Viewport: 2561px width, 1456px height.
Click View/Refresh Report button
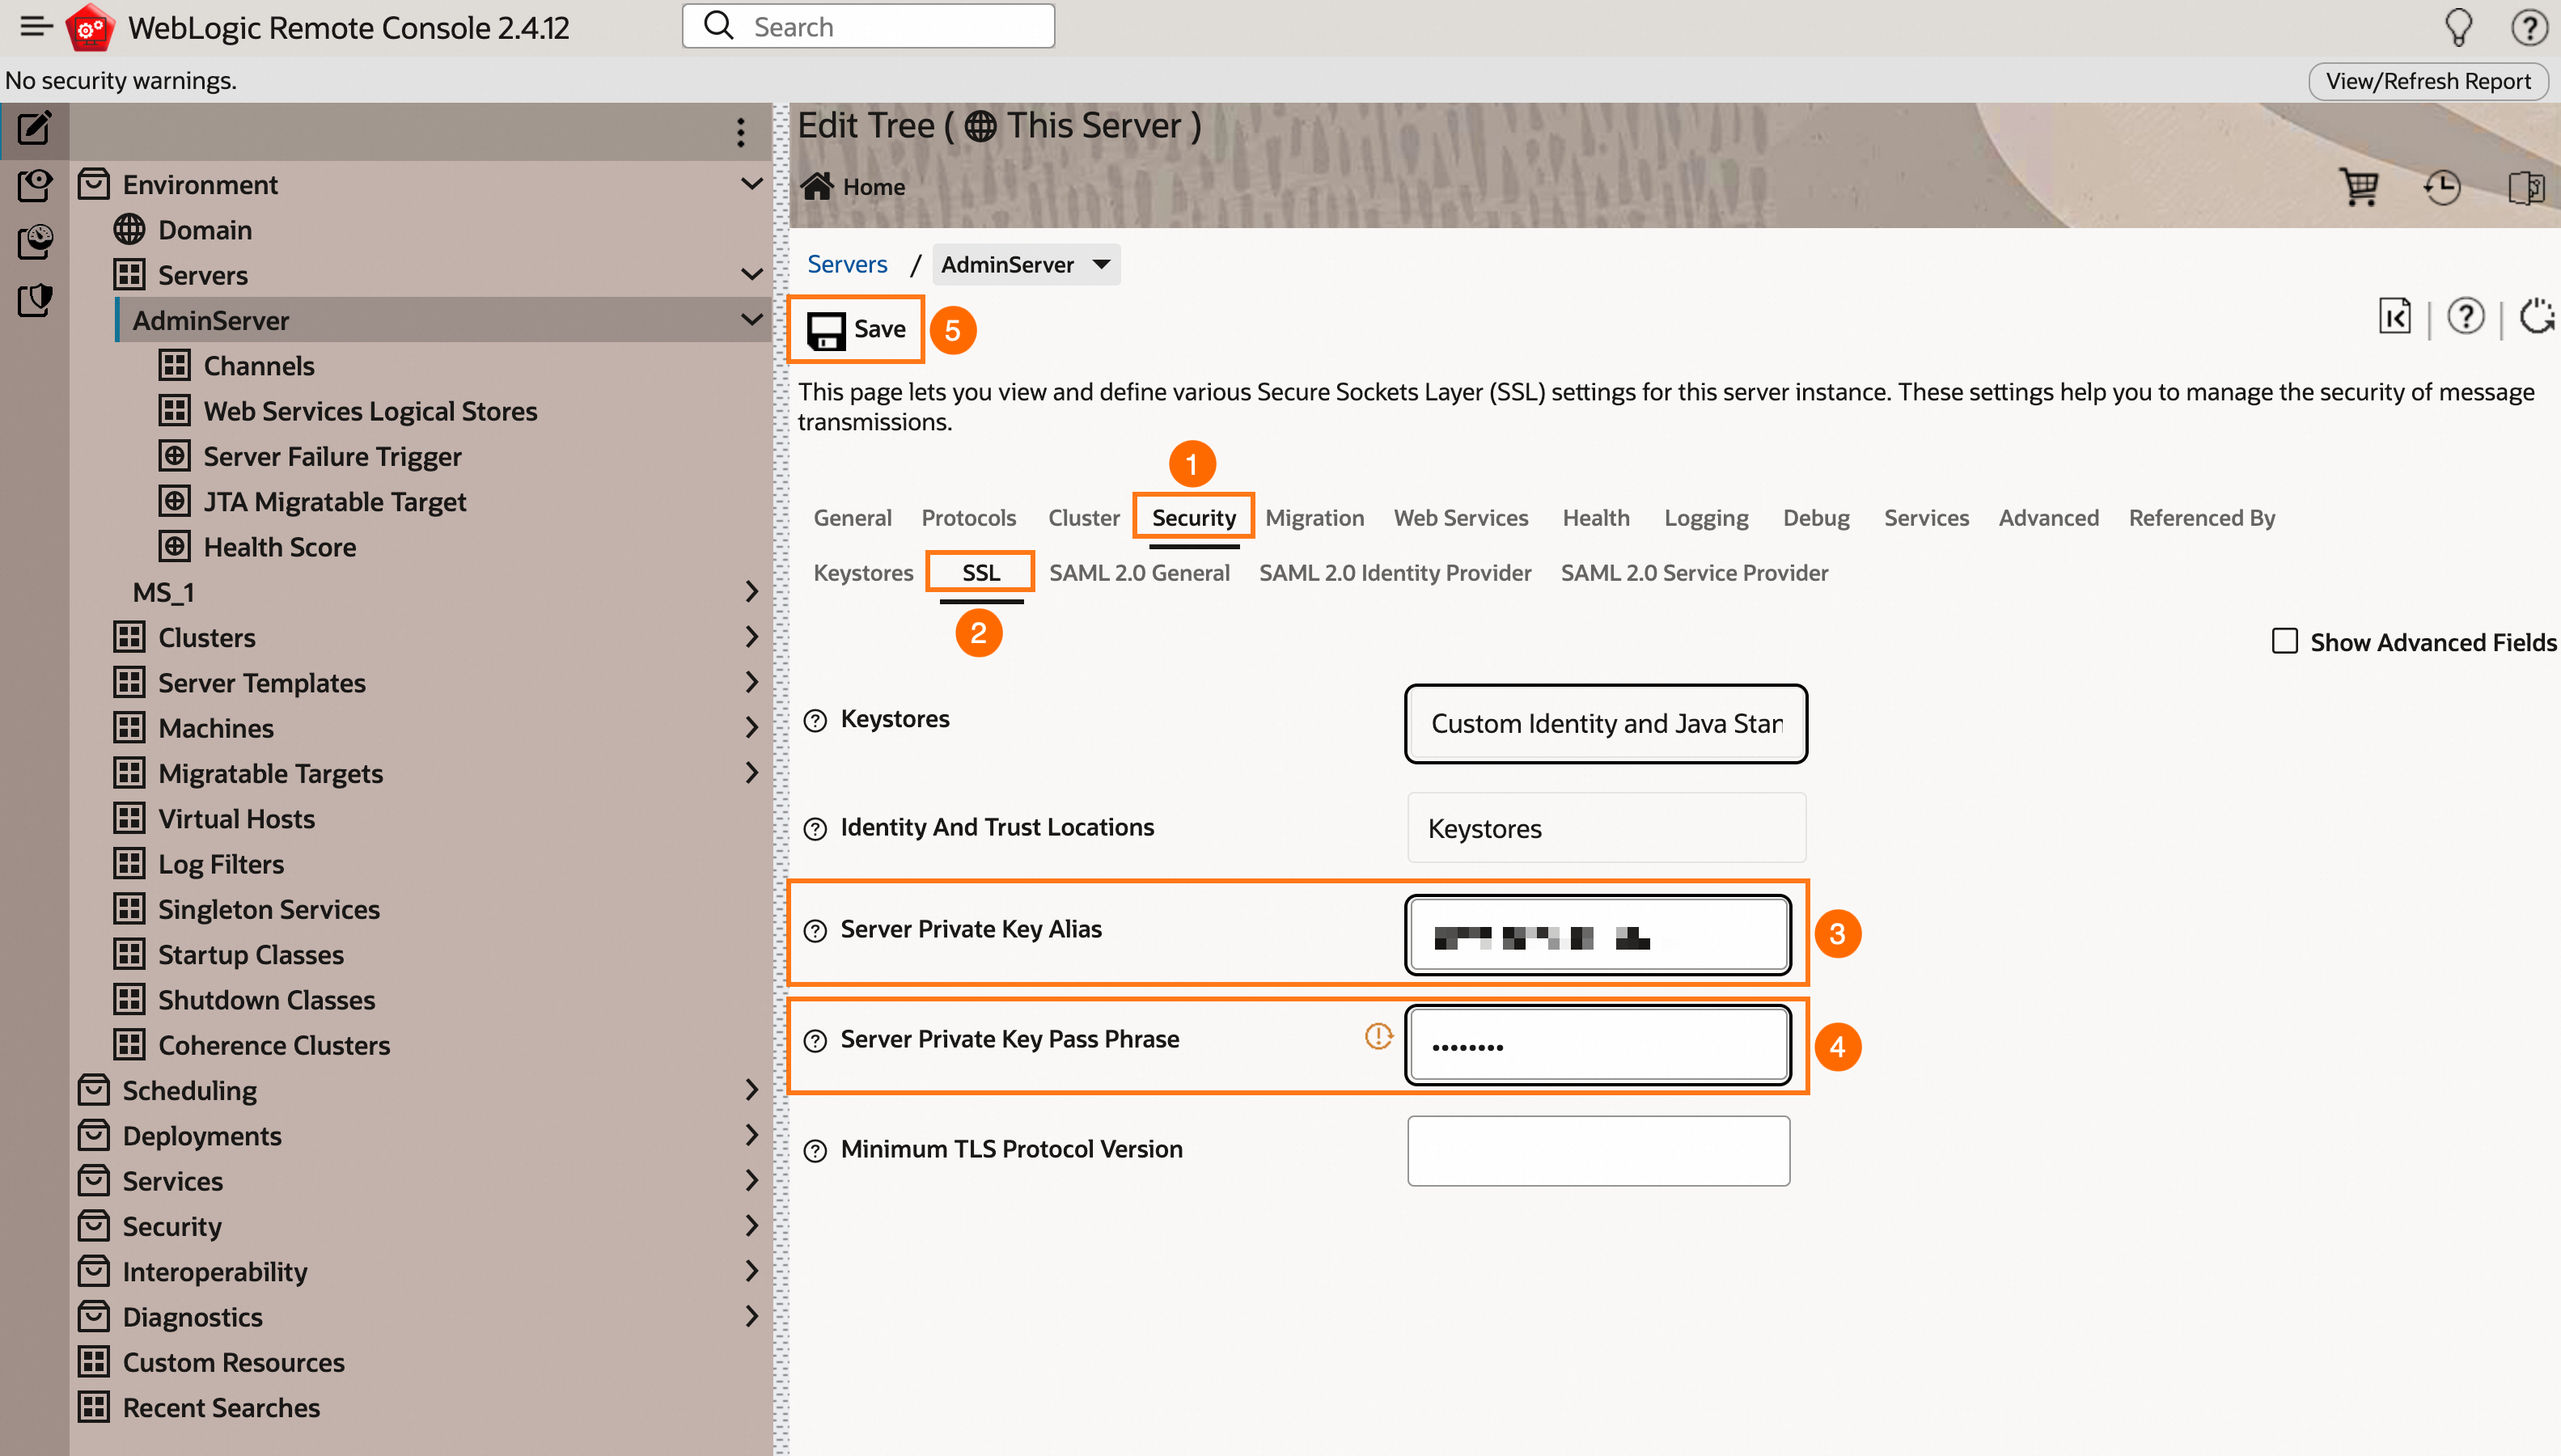click(x=2428, y=81)
